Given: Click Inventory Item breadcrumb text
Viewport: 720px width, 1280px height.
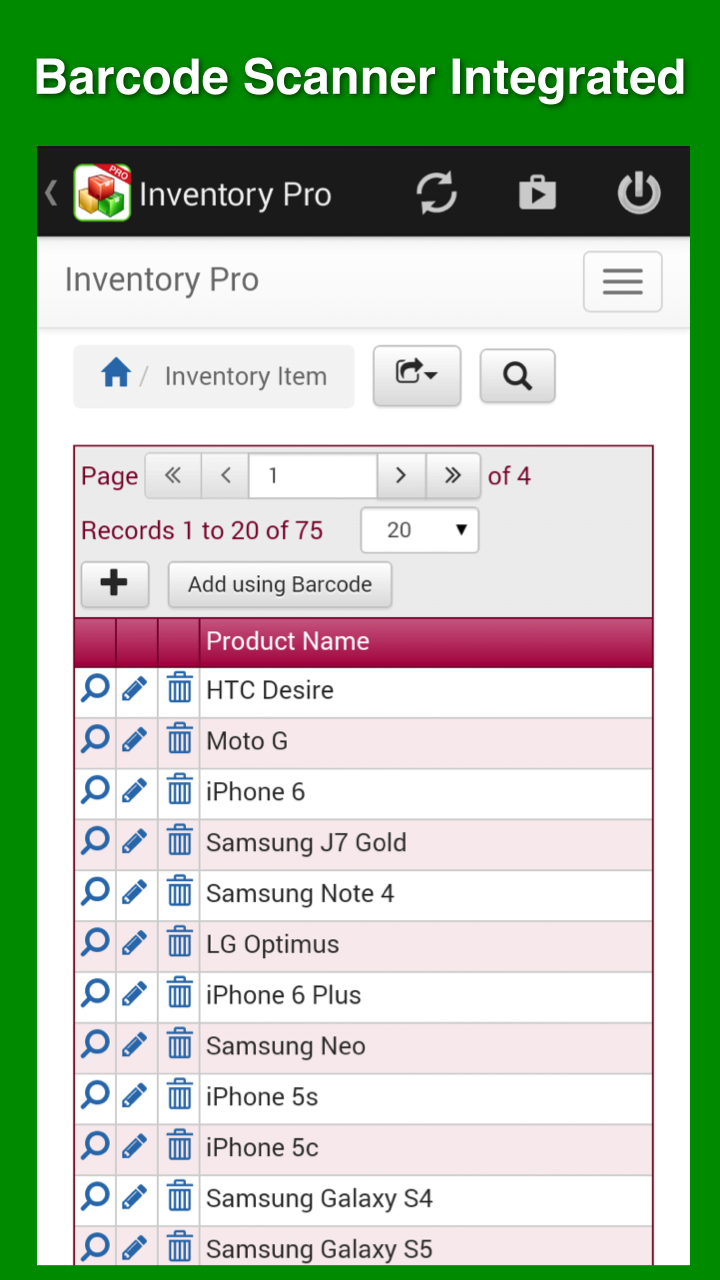Looking at the screenshot, I should pyautogui.click(x=246, y=377).
